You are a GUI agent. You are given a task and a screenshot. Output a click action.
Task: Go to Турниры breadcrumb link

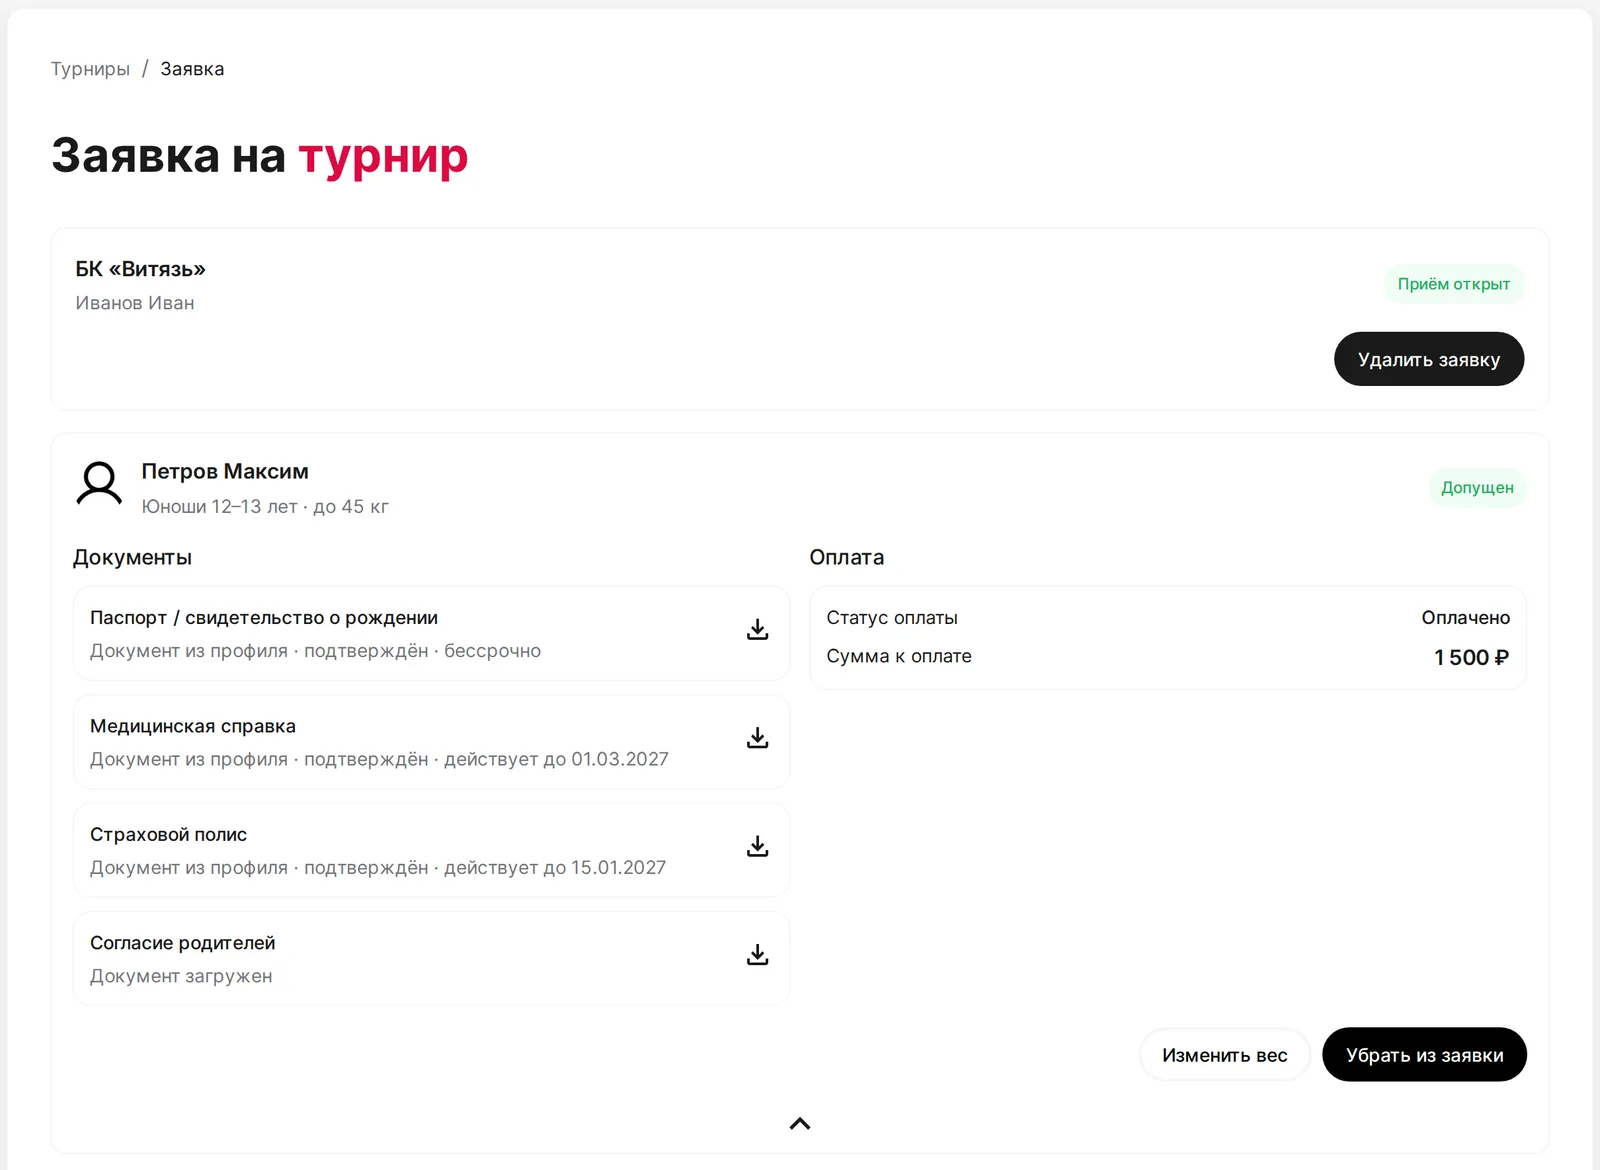(x=90, y=69)
